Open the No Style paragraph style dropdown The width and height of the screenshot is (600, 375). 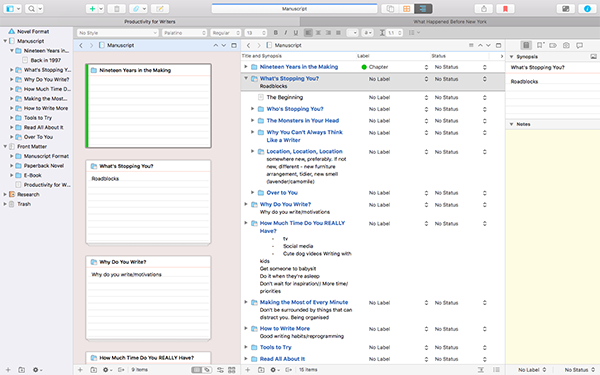(x=117, y=33)
